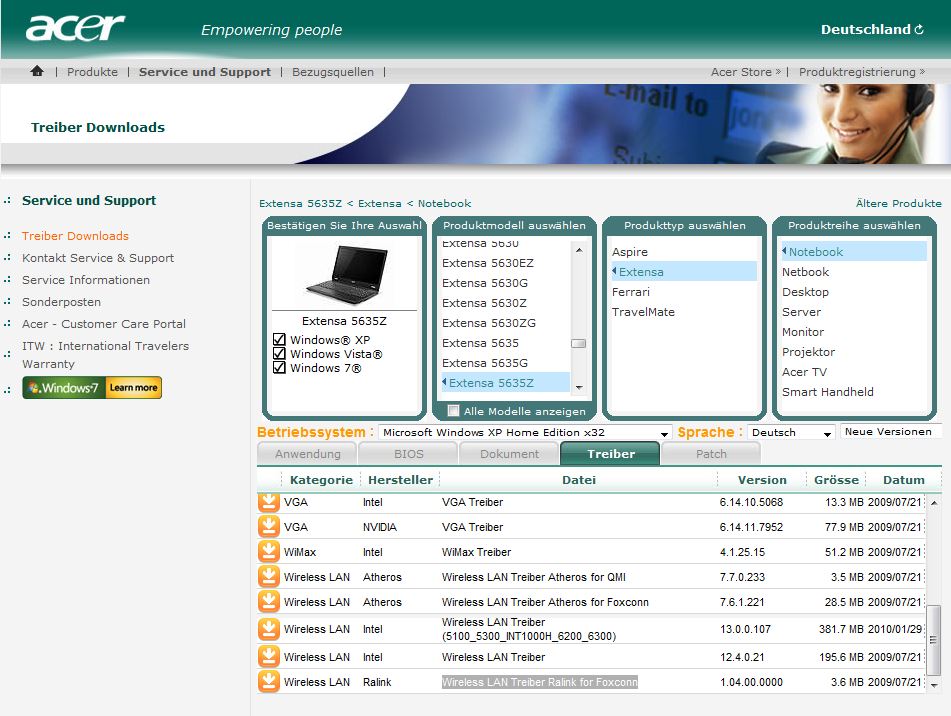Toggle the Windows Vista checkbox

[279, 353]
